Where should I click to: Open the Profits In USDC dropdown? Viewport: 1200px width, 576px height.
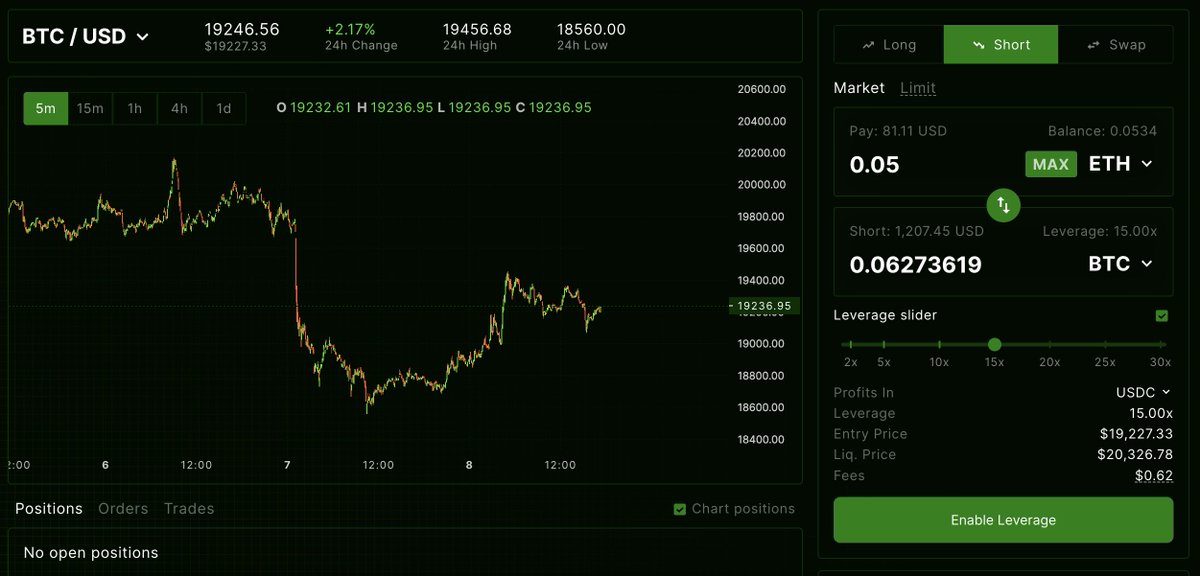[x=1143, y=393]
